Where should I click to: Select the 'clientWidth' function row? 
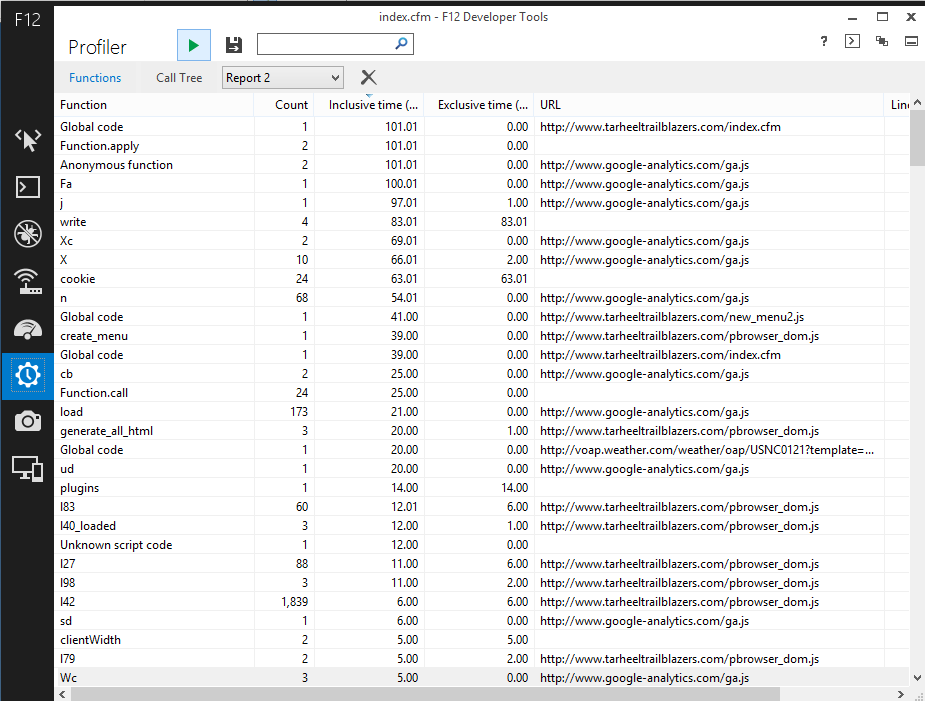(483, 640)
